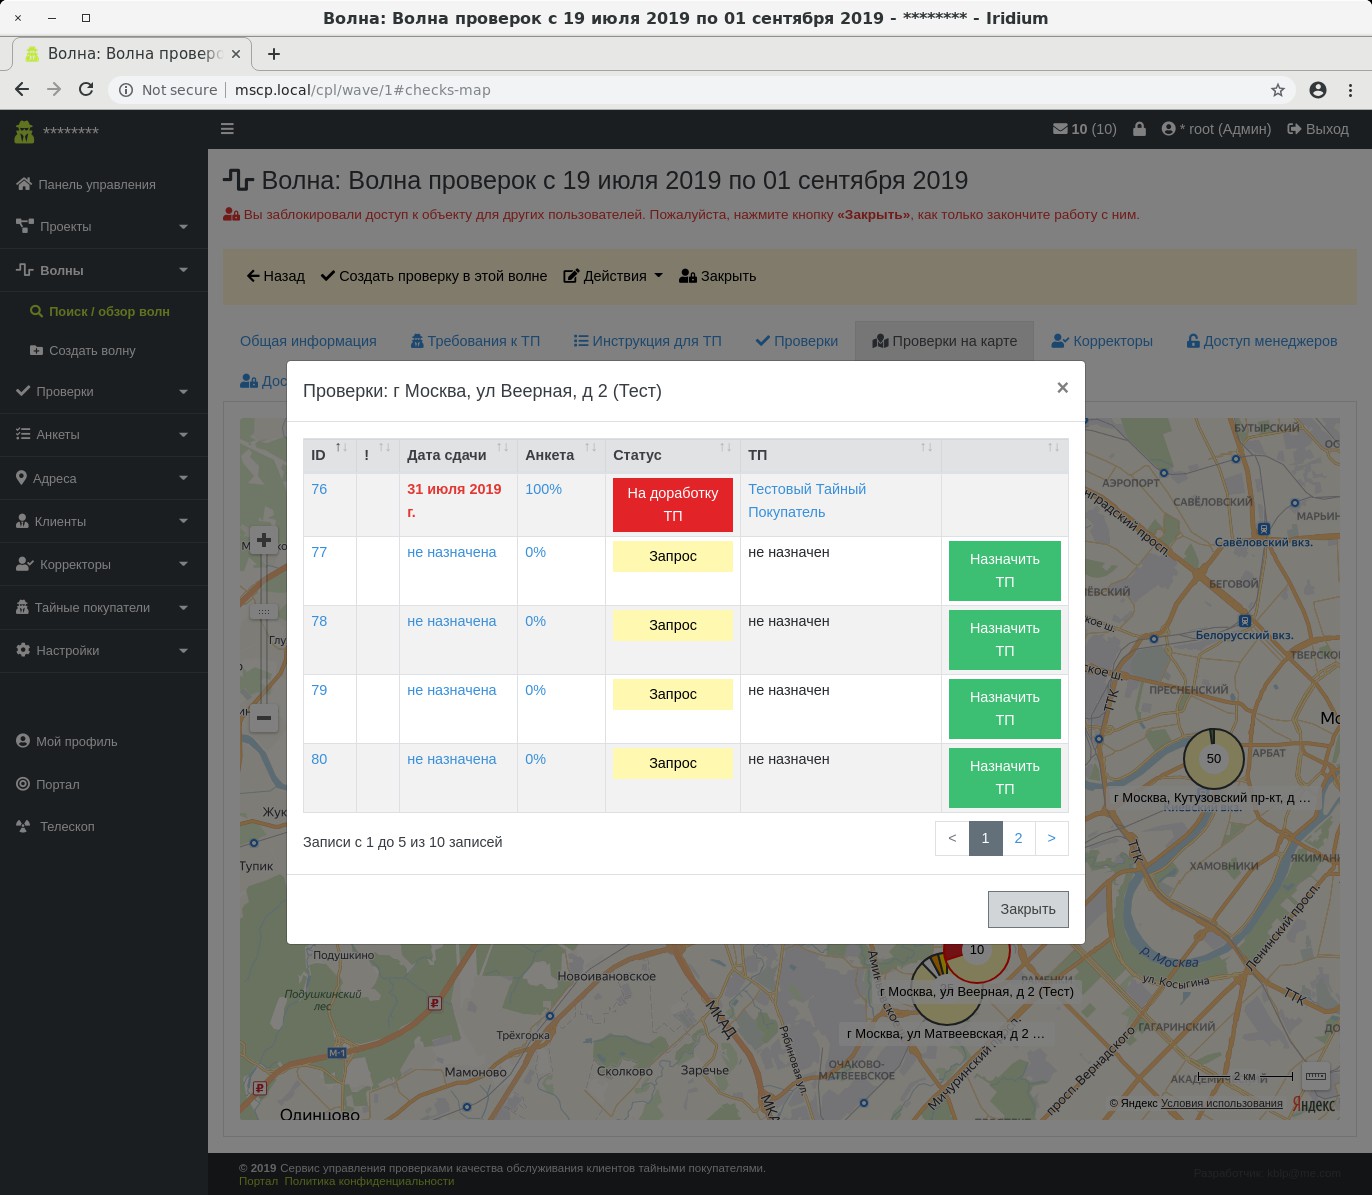The width and height of the screenshot is (1372, 1195).
Task: Expand the Анкеты sidebar menu
Action: [103, 434]
